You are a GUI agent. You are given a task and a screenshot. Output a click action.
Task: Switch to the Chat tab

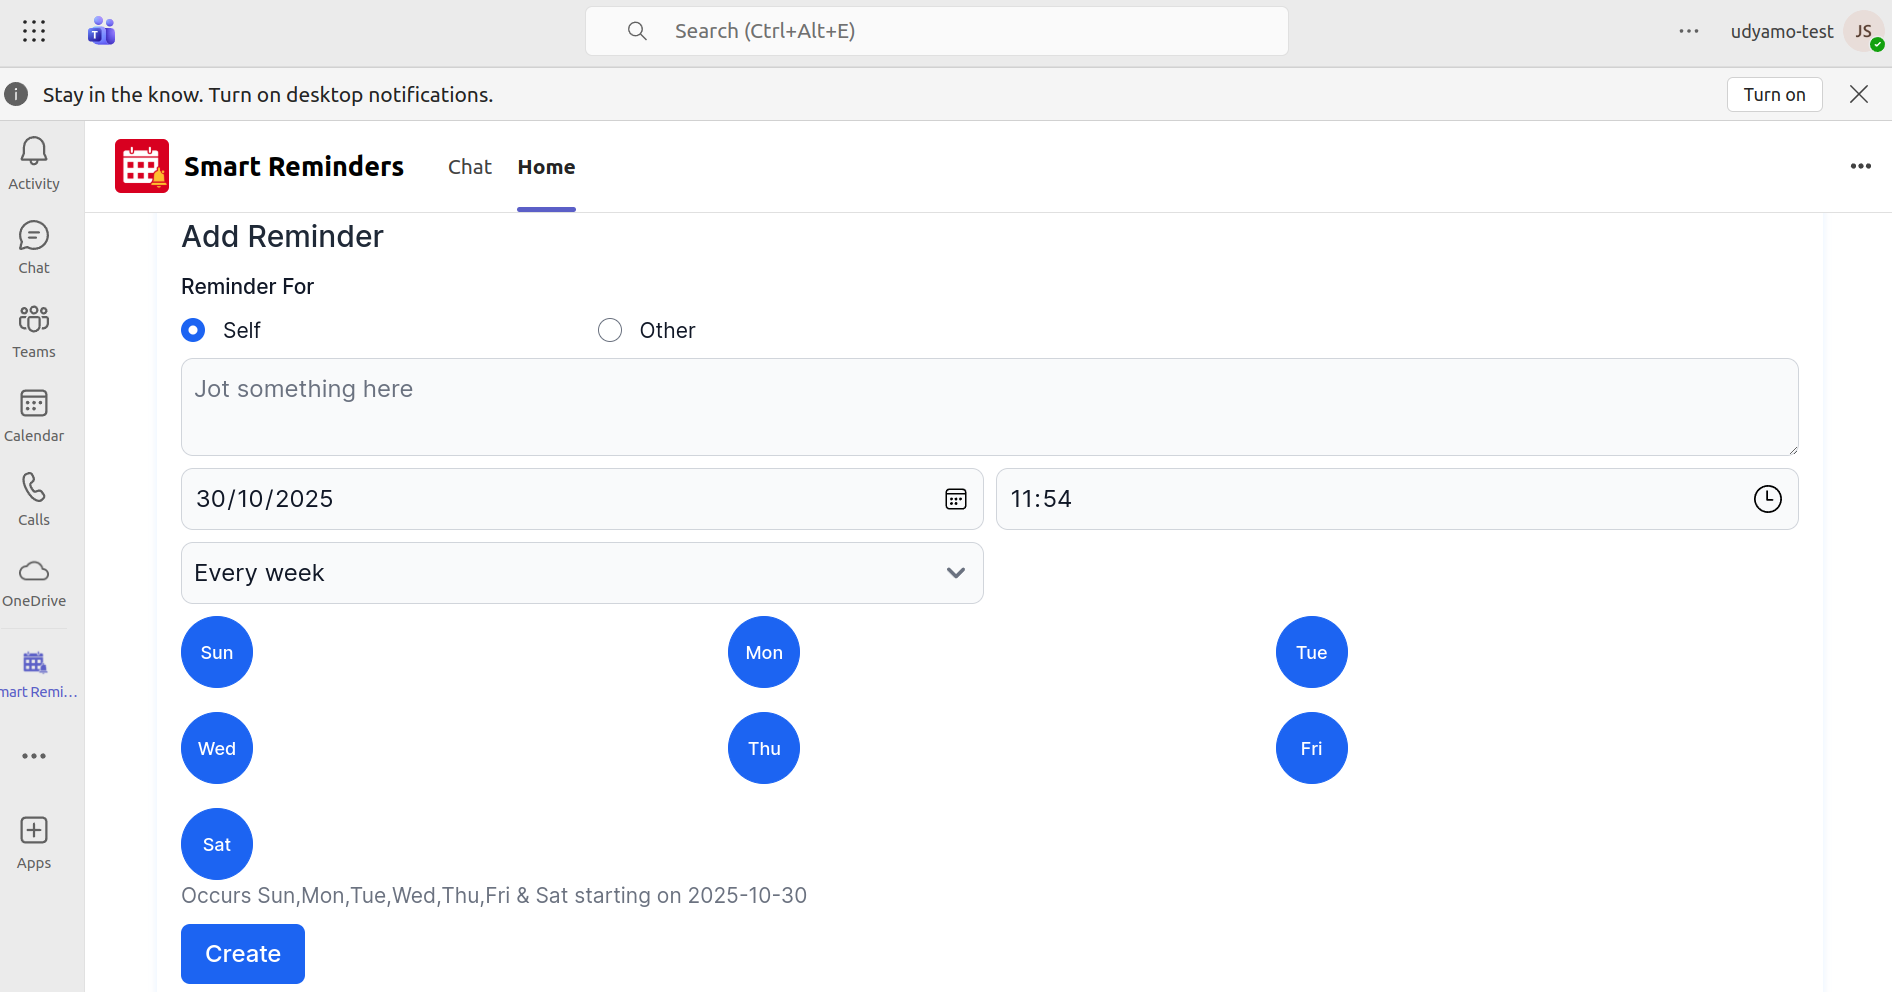470,167
